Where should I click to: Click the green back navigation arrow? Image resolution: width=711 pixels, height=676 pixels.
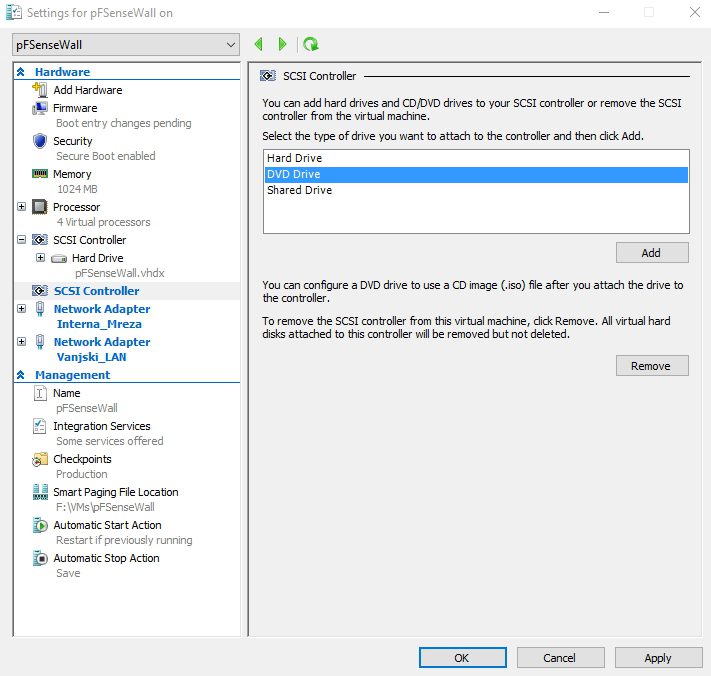pyautogui.click(x=259, y=44)
